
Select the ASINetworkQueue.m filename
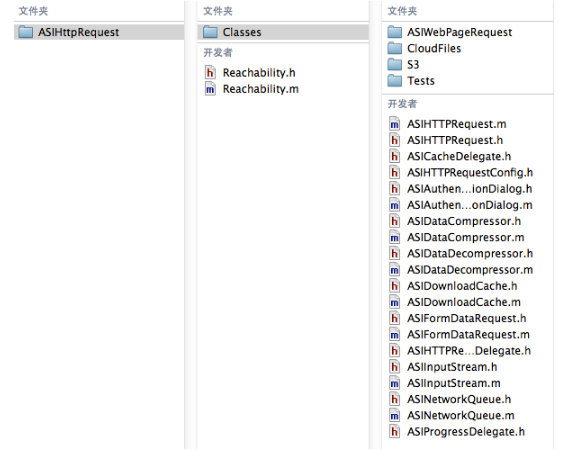coord(461,416)
